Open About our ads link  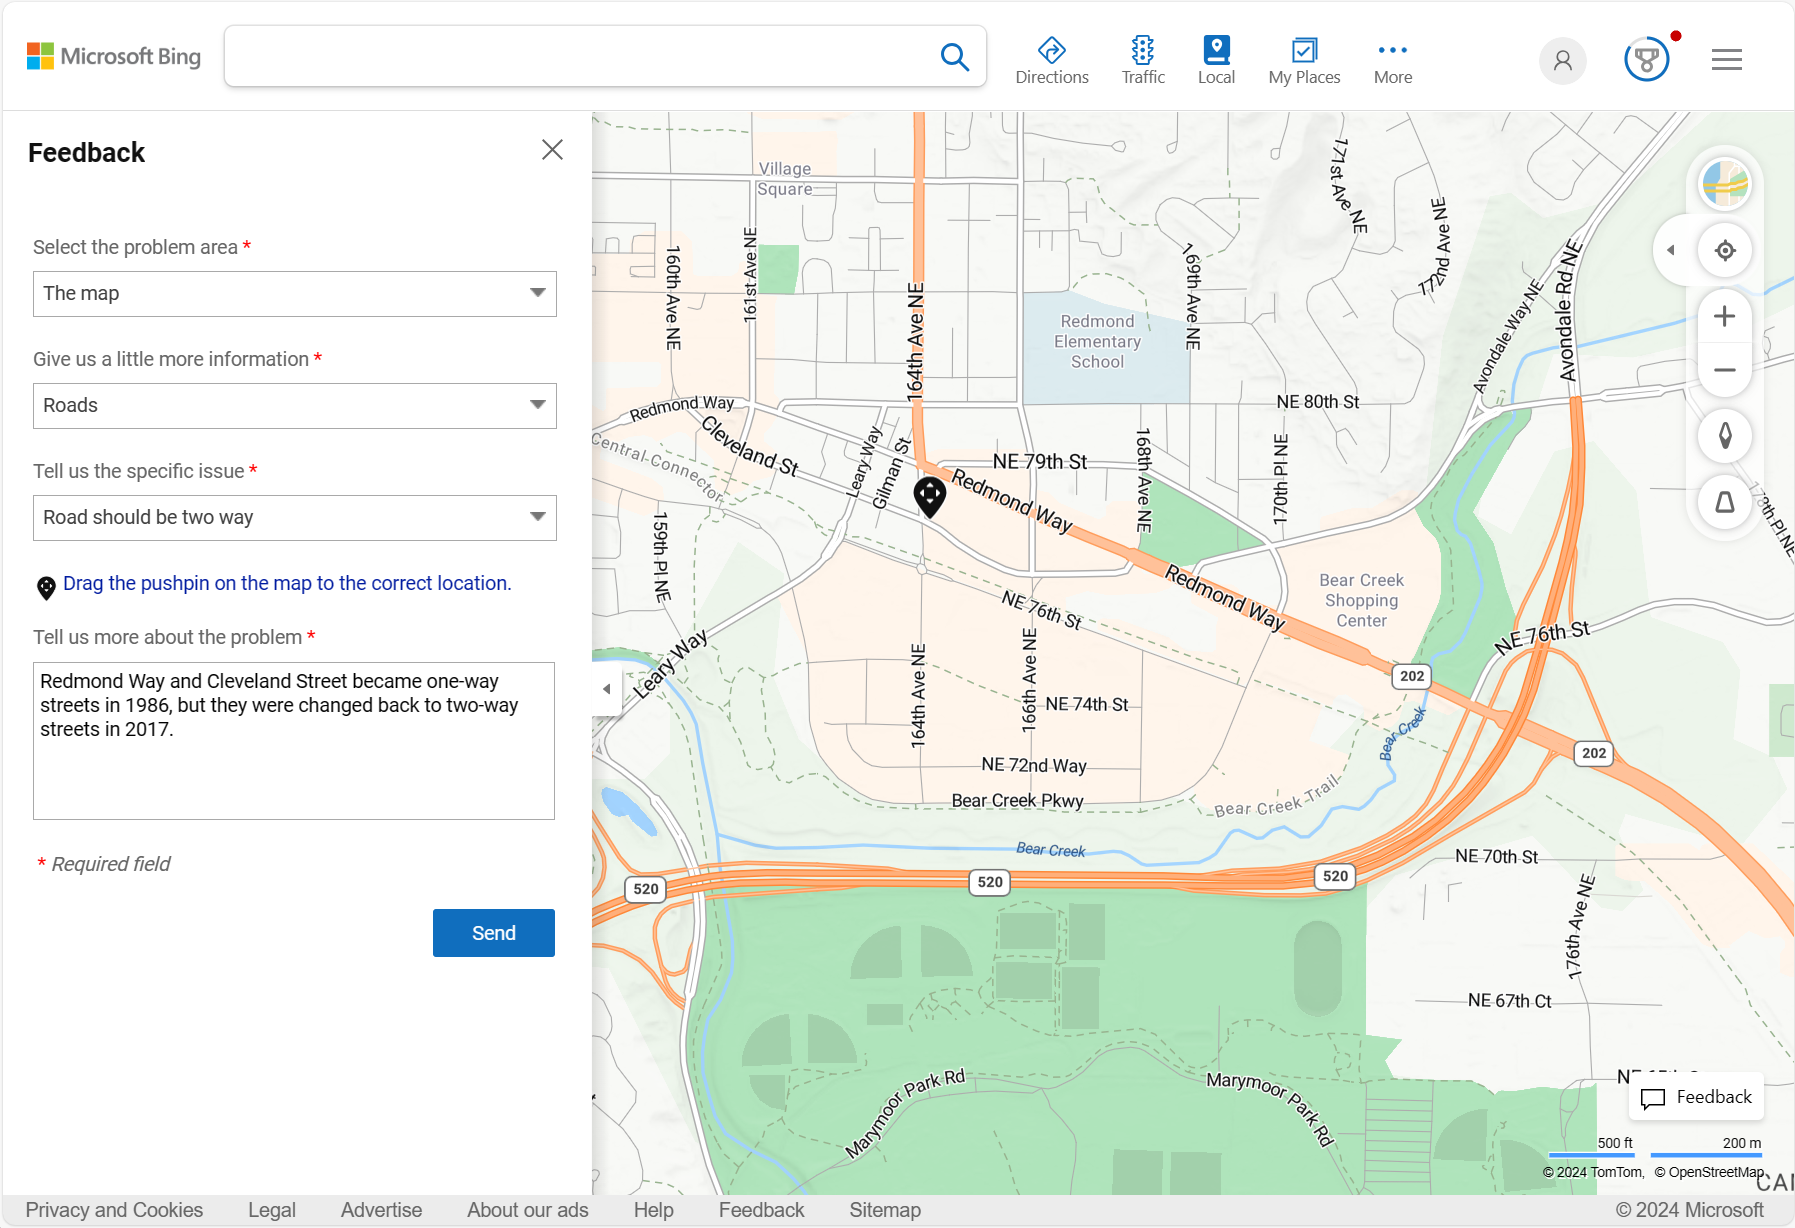click(x=528, y=1210)
